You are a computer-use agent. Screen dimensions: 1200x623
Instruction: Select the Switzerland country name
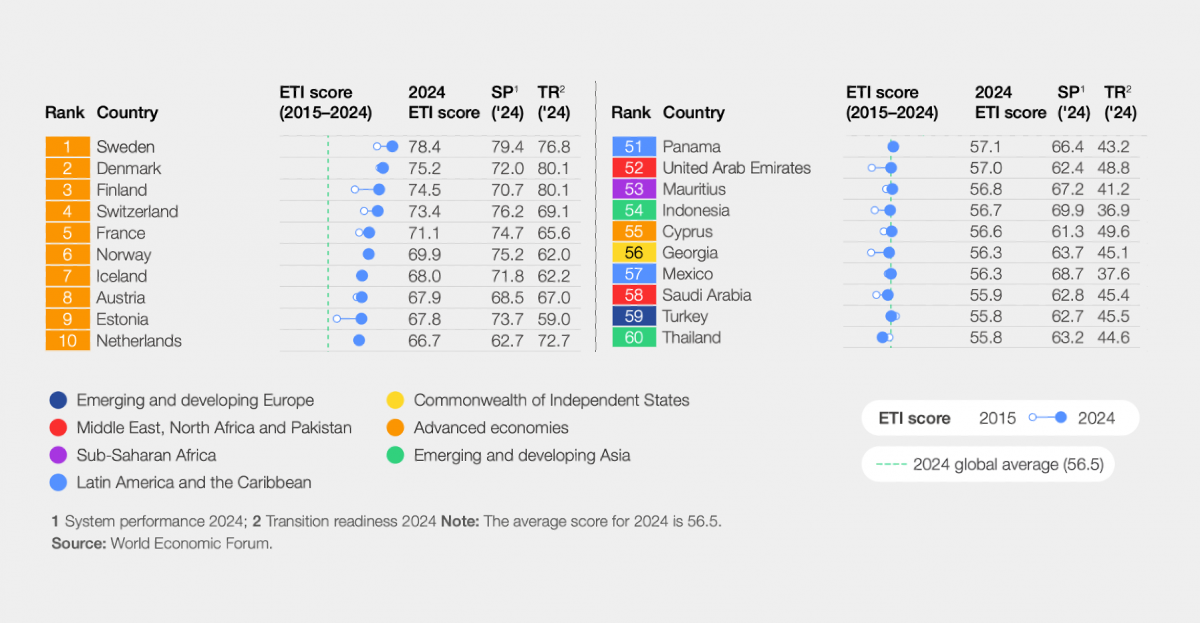click(x=137, y=212)
